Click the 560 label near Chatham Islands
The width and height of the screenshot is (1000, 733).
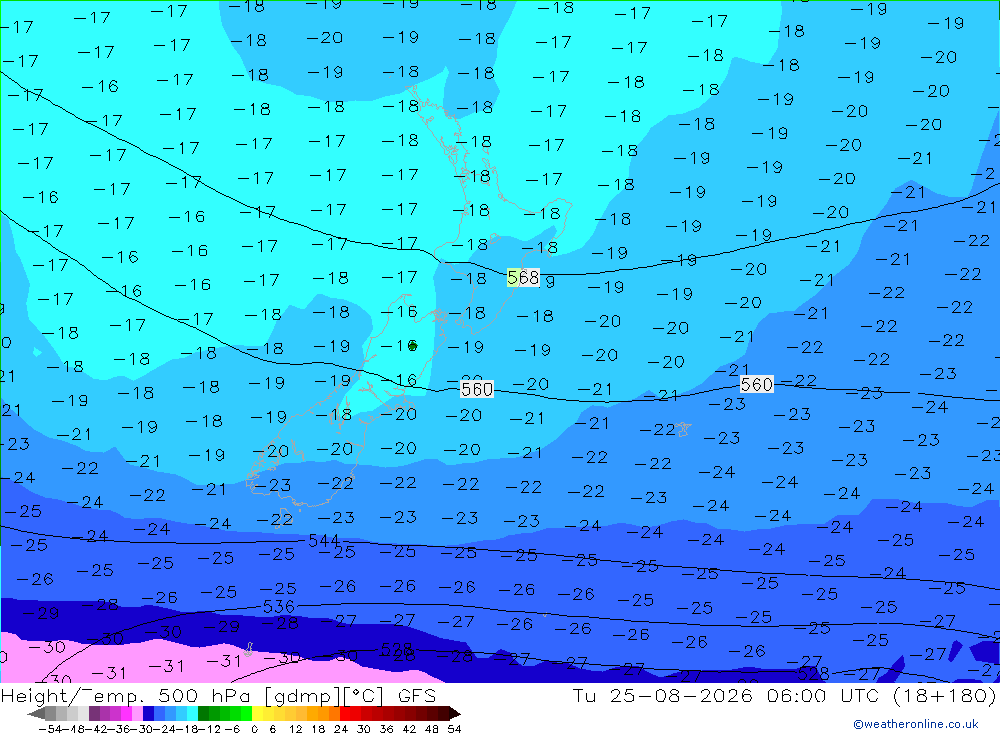pyautogui.click(x=756, y=384)
